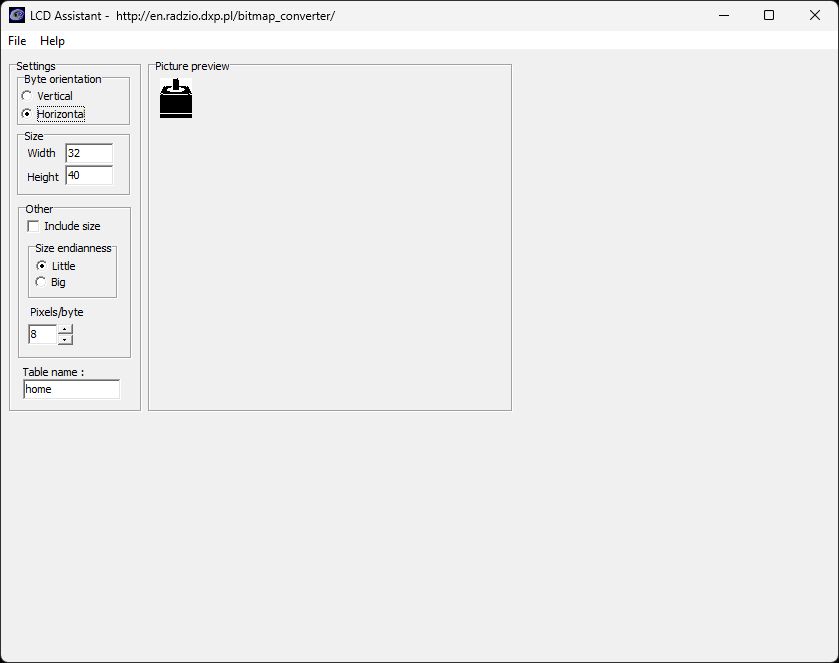Click the bitmap image in Picture preview
Viewport: 839px width, 663px height.
pos(176,98)
